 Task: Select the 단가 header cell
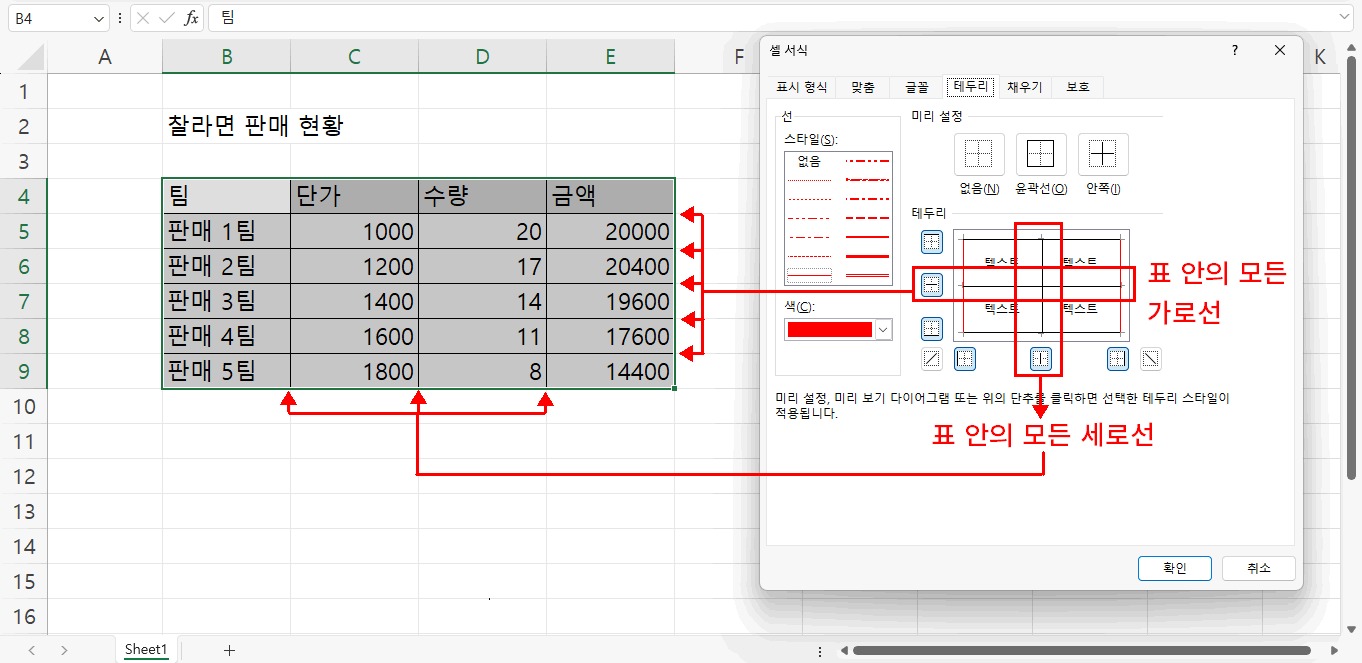click(355, 196)
